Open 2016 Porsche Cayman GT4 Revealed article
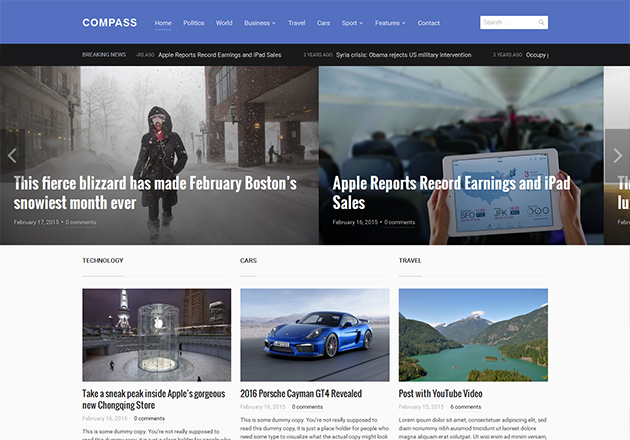The height and width of the screenshot is (440, 630). [301, 394]
